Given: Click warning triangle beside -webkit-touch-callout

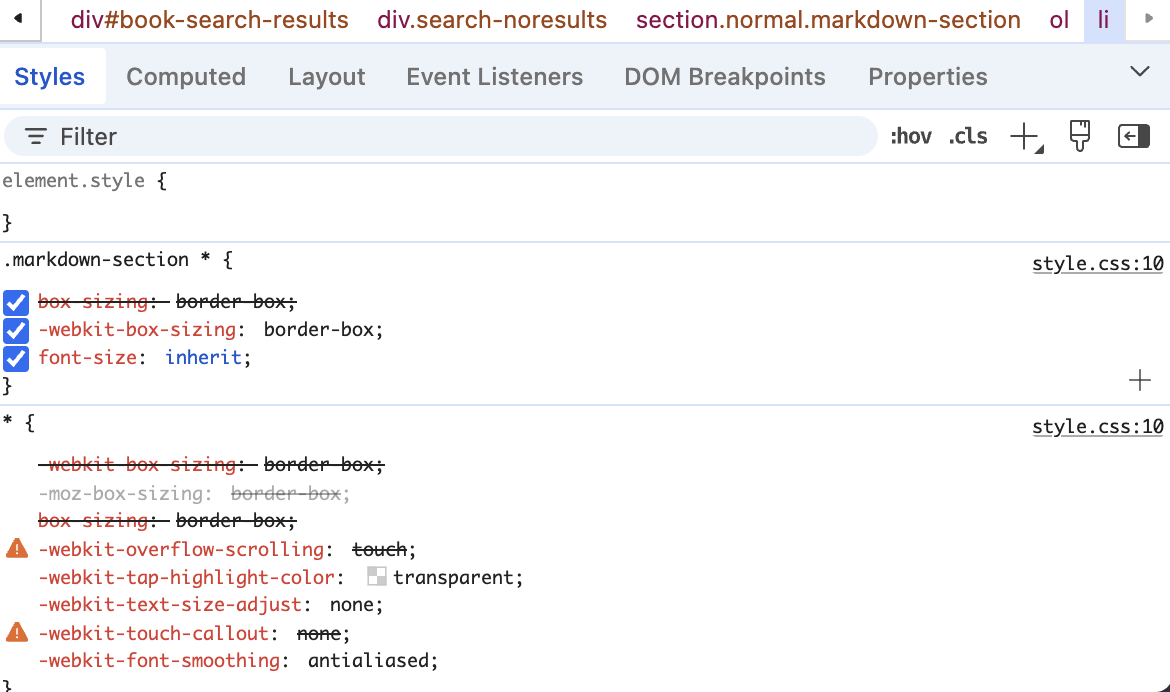Looking at the screenshot, I should [14, 632].
